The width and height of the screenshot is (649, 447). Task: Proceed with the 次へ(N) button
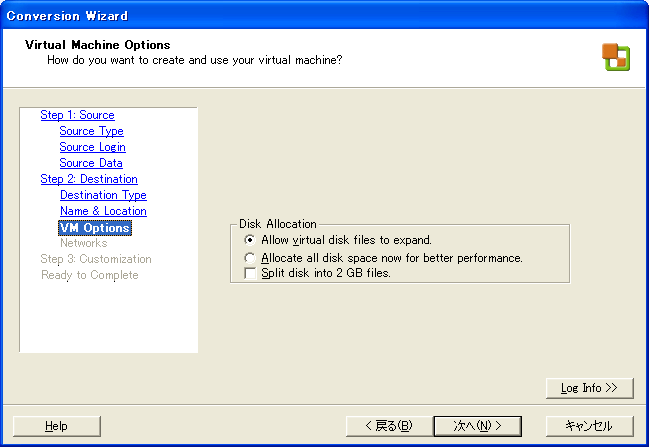(476, 426)
